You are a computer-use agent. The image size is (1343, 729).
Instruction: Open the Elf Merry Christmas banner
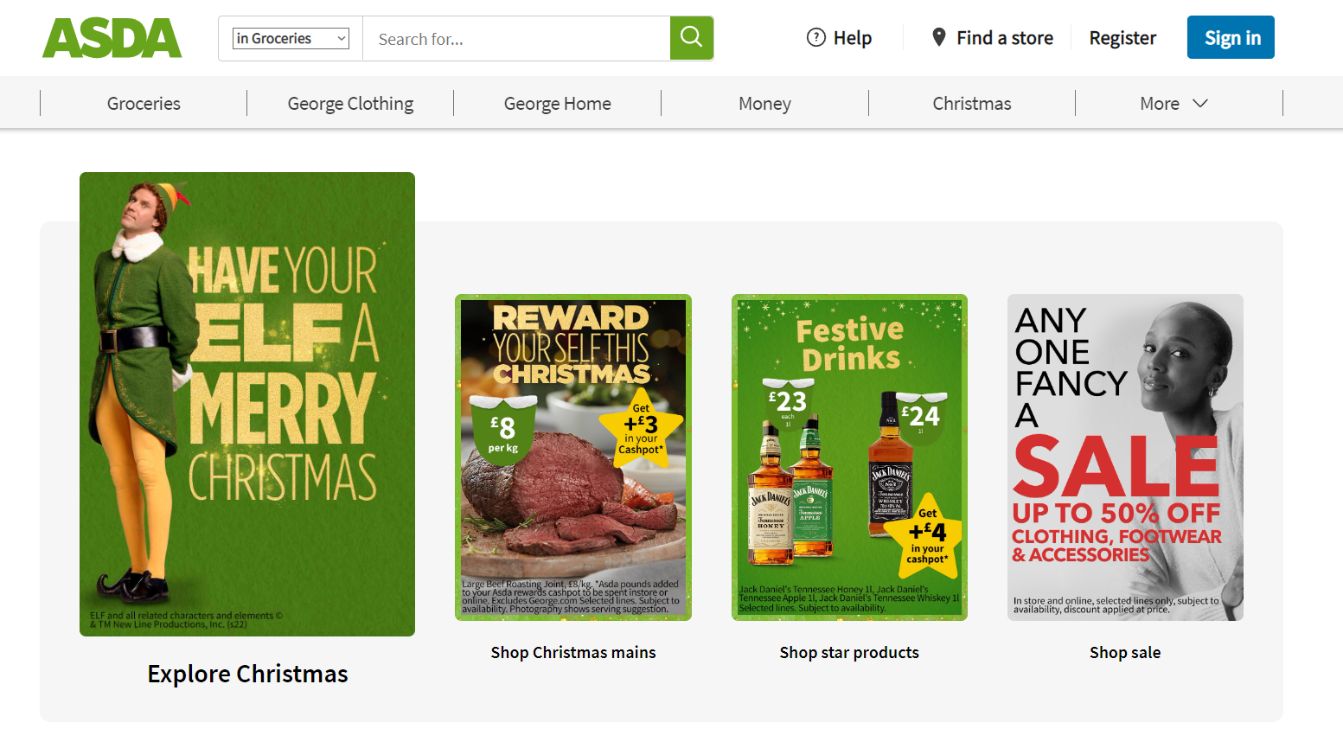(x=247, y=404)
